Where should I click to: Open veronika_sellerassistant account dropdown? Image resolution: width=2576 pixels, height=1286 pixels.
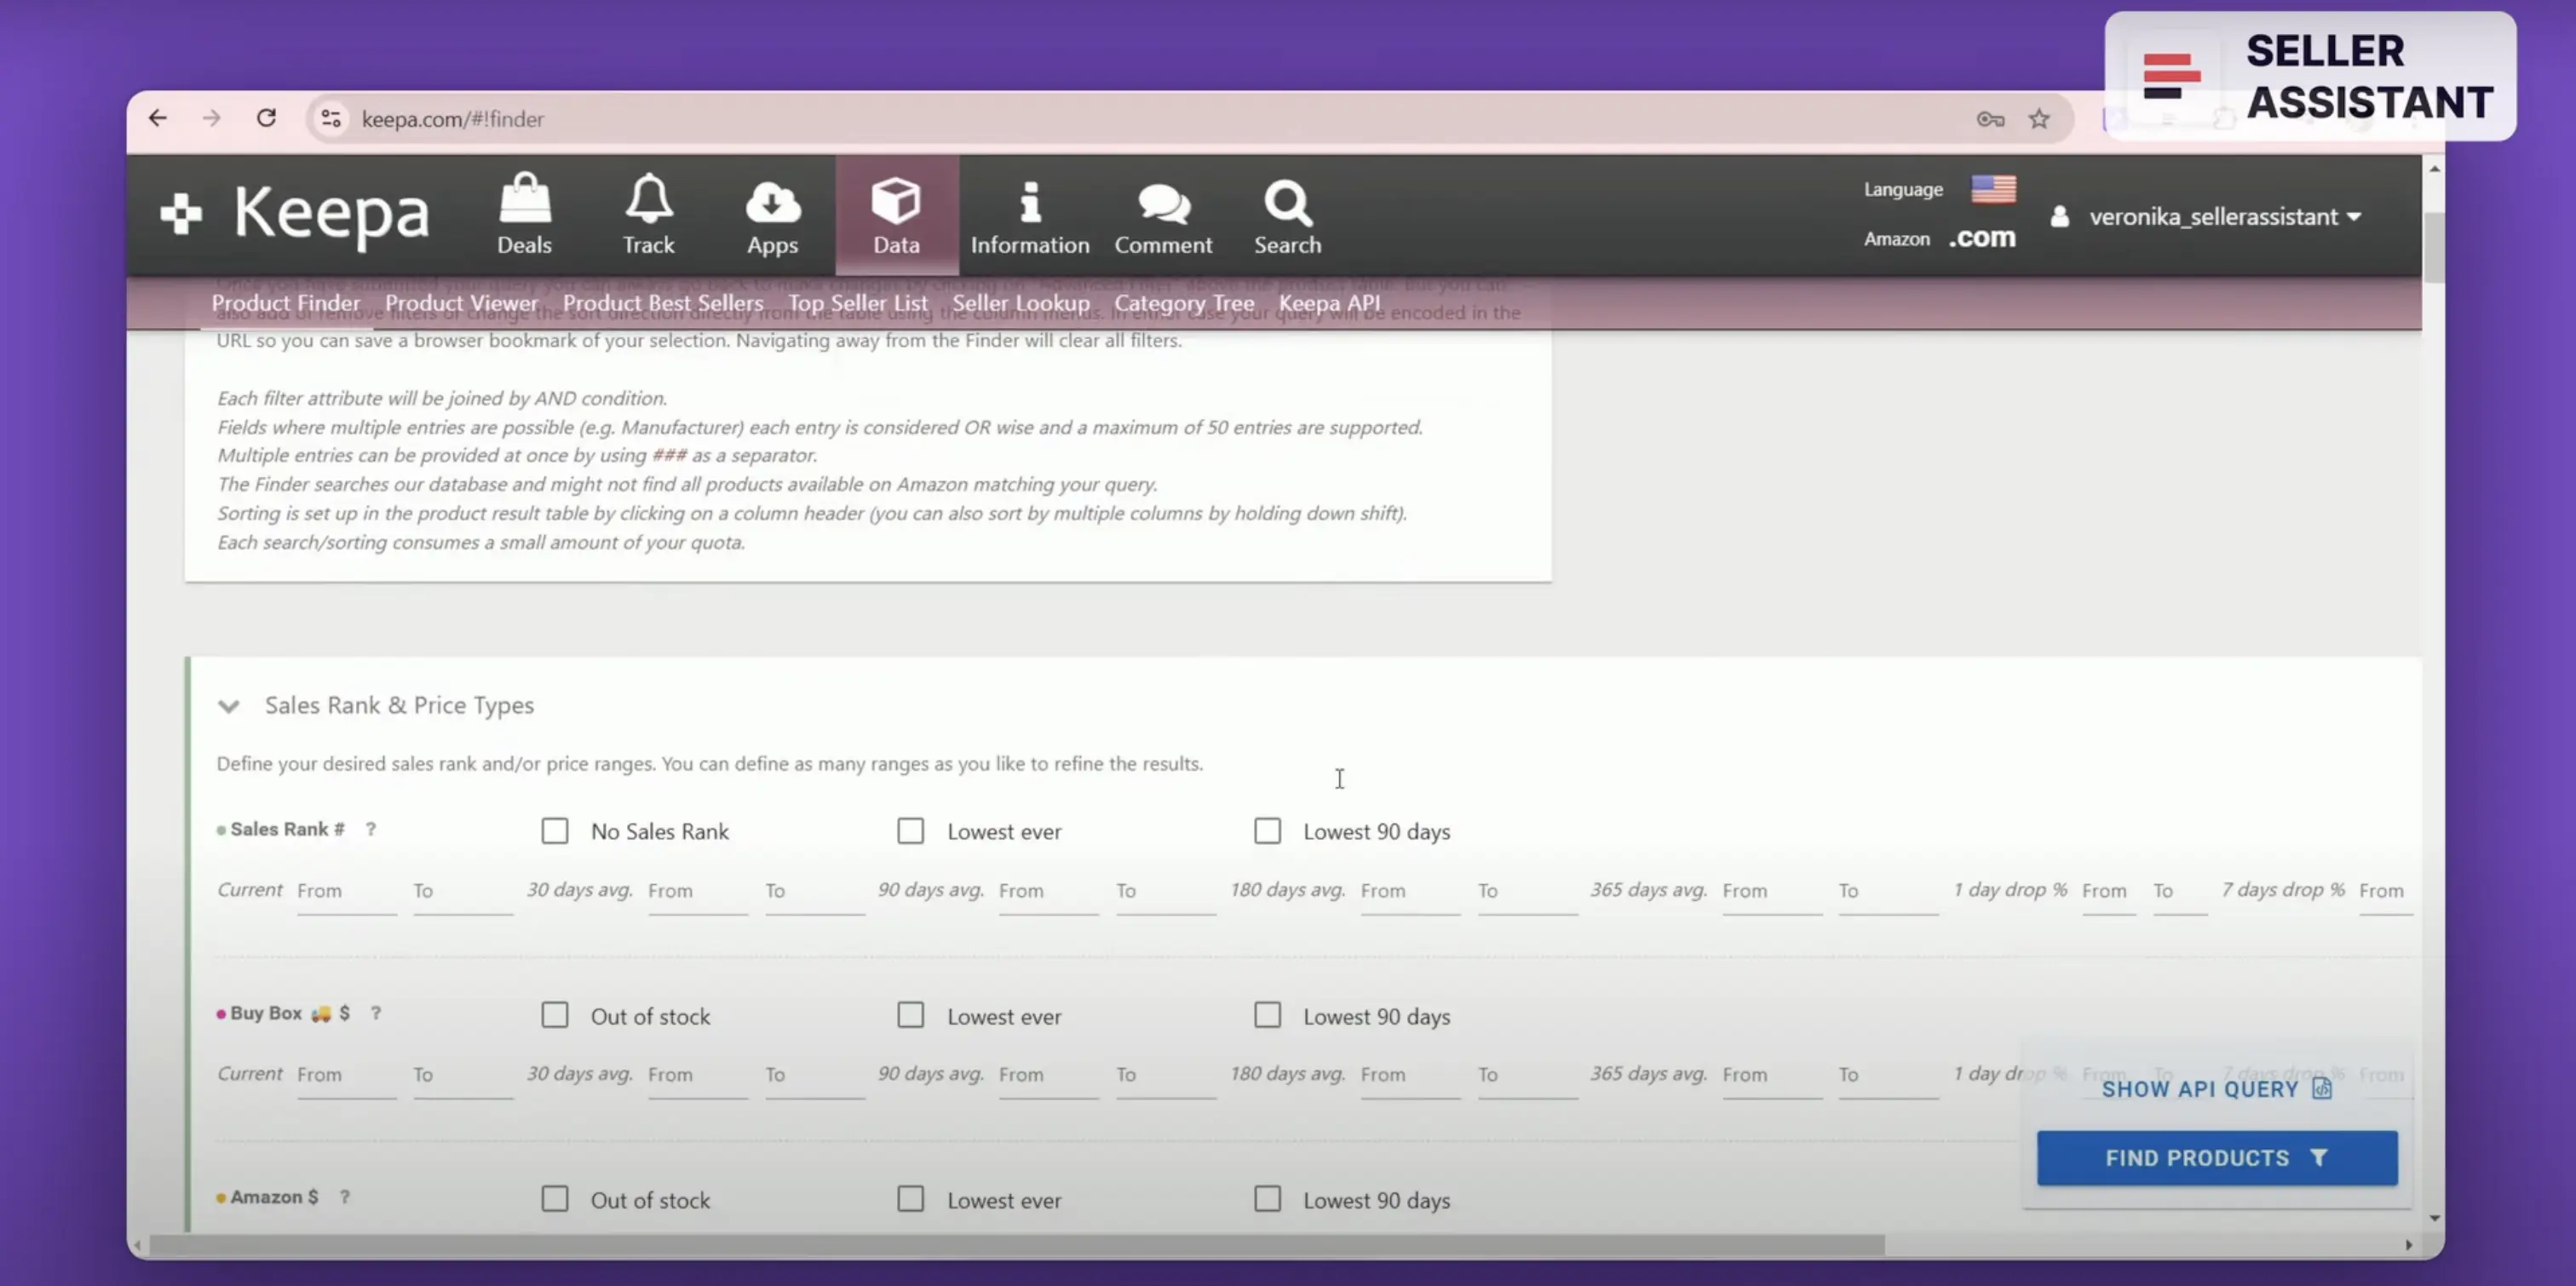click(2224, 216)
